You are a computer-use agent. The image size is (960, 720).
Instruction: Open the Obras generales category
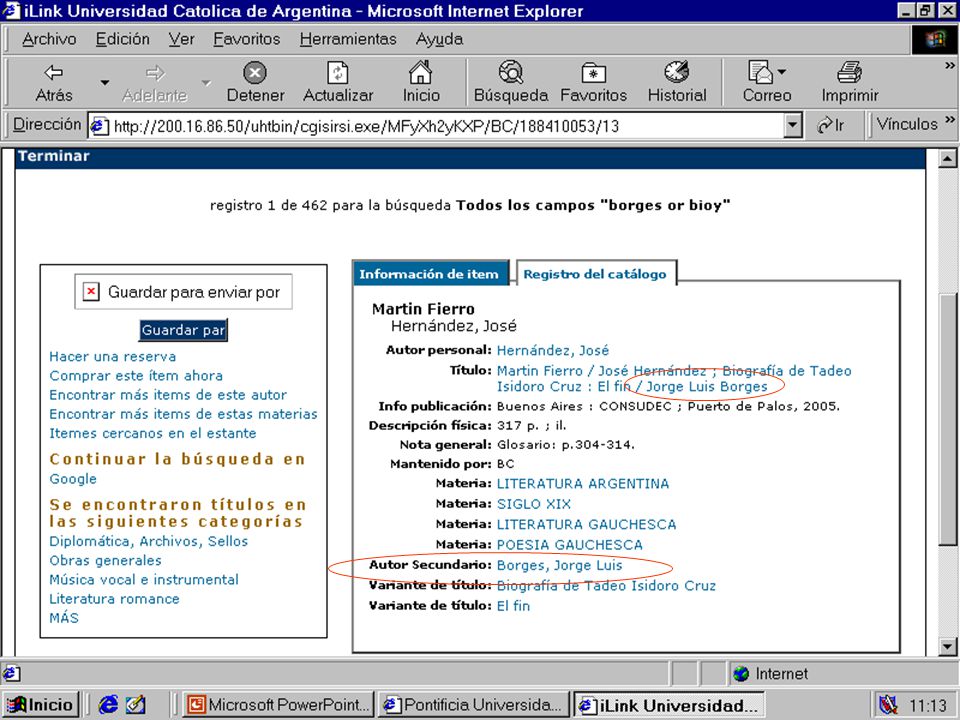coord(105,560)
